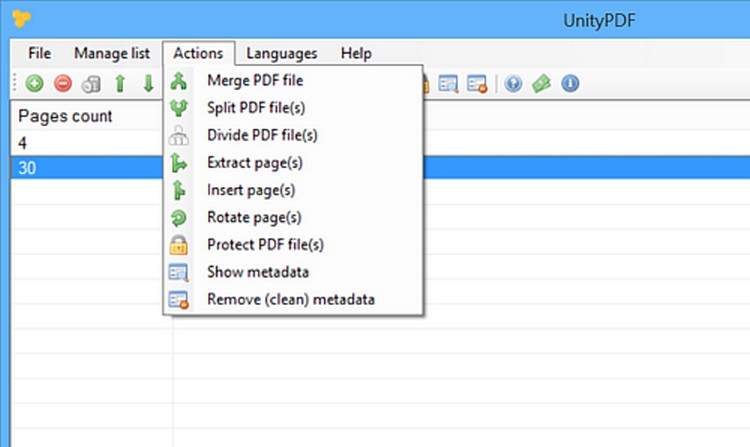
Task: Move selected file down with green arrow
Action: (x=148, y=84)
